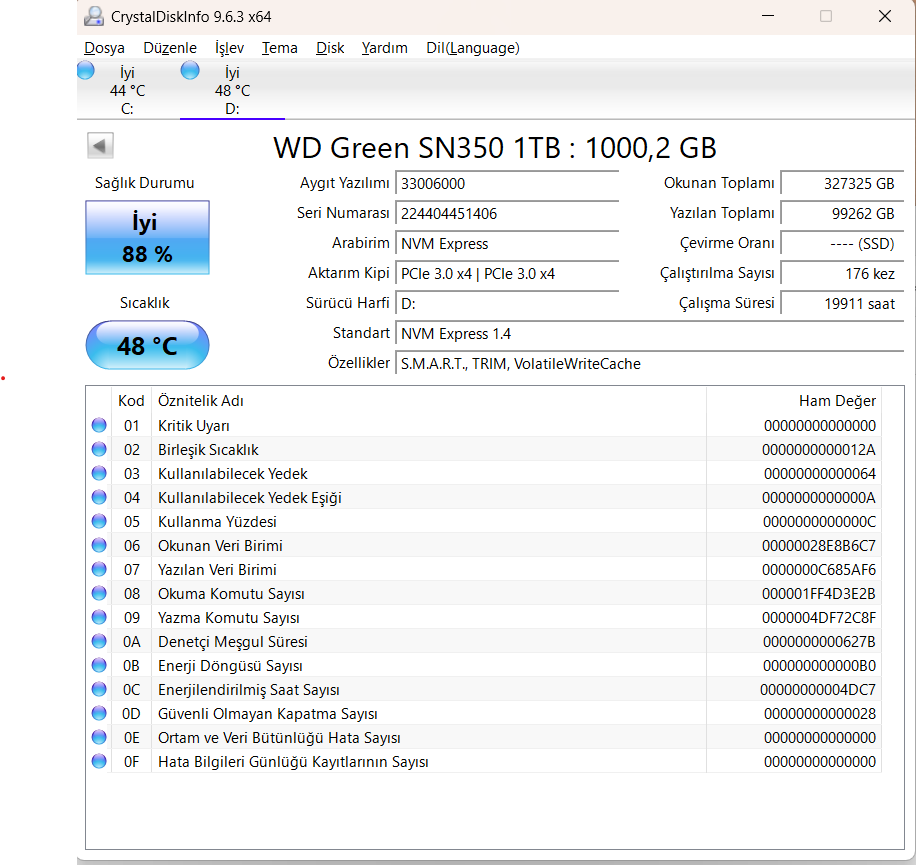Click the Kullanma Yüzdesi attribute name
This screenshot has width=916, height=865.
click(217, 522)
